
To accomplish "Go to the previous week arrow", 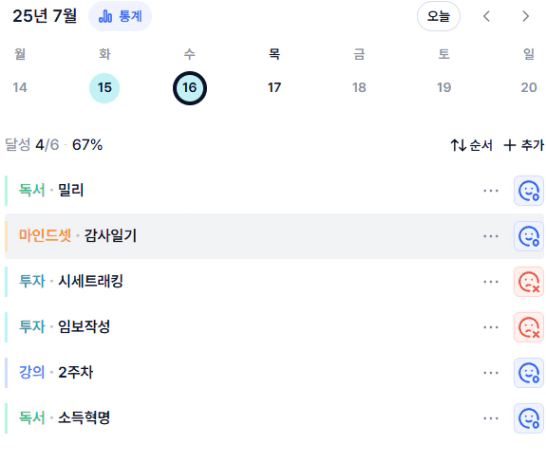I will [487, 16].
